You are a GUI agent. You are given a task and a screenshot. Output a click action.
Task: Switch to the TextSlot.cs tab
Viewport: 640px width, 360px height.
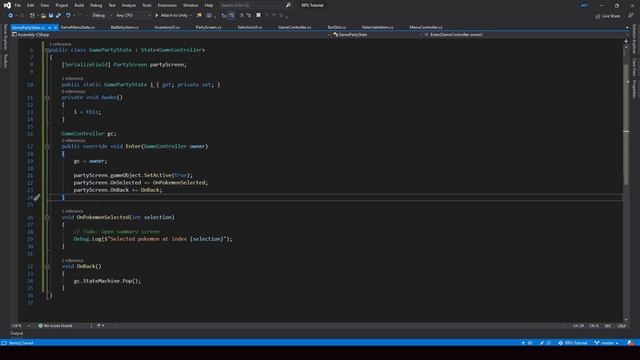click(x=336, y=27)
